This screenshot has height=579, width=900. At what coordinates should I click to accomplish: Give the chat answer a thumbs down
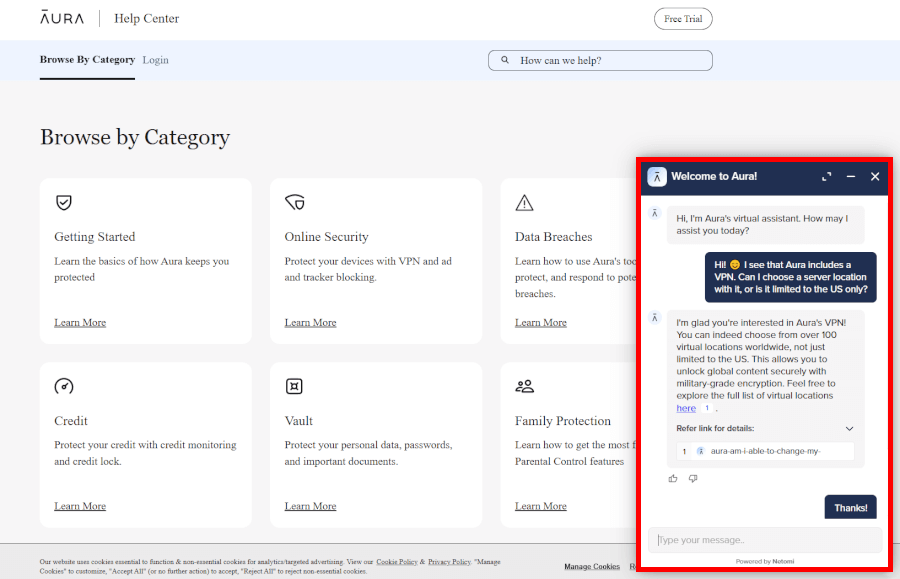click(x=693, y=479)
